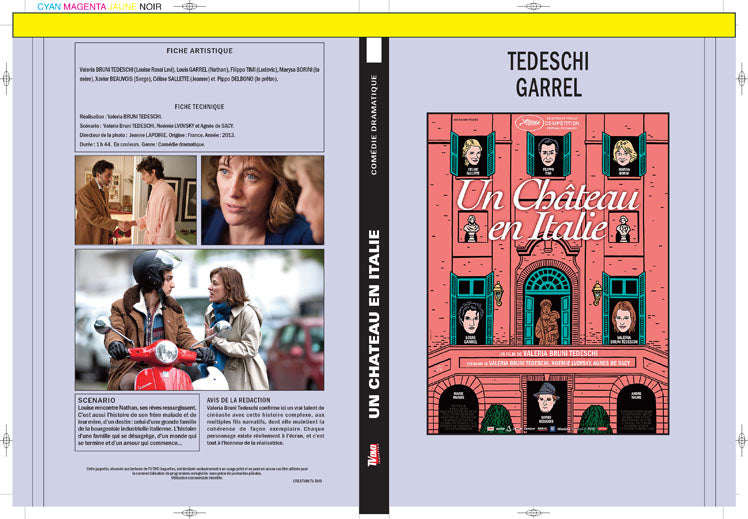Click the yellow color bar at top

tap(374, 25)
